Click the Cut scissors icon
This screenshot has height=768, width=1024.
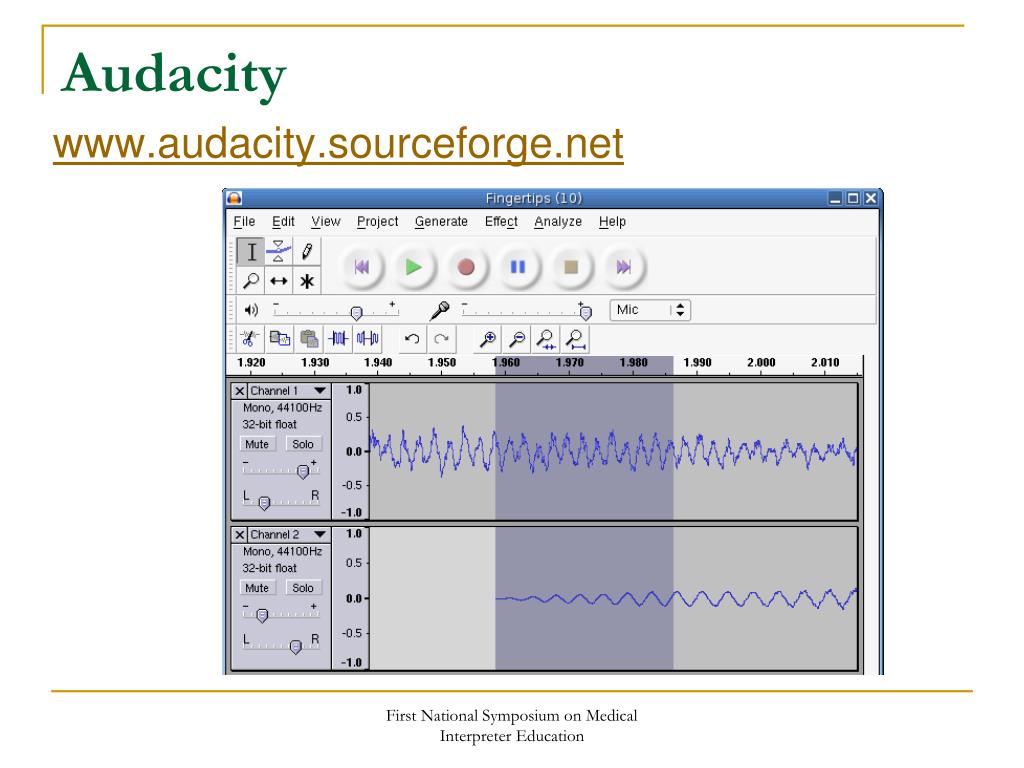(x=249, y=338)
